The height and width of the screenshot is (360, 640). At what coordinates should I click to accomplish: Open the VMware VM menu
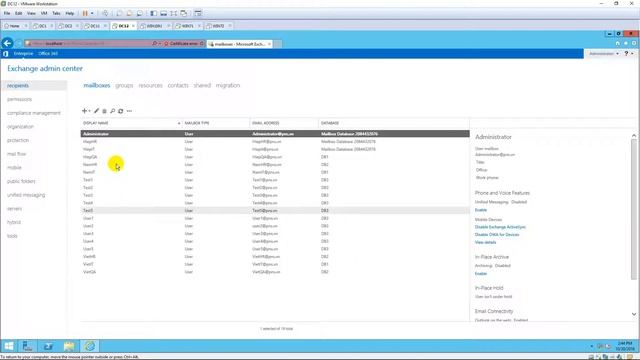tap(44, 13)
